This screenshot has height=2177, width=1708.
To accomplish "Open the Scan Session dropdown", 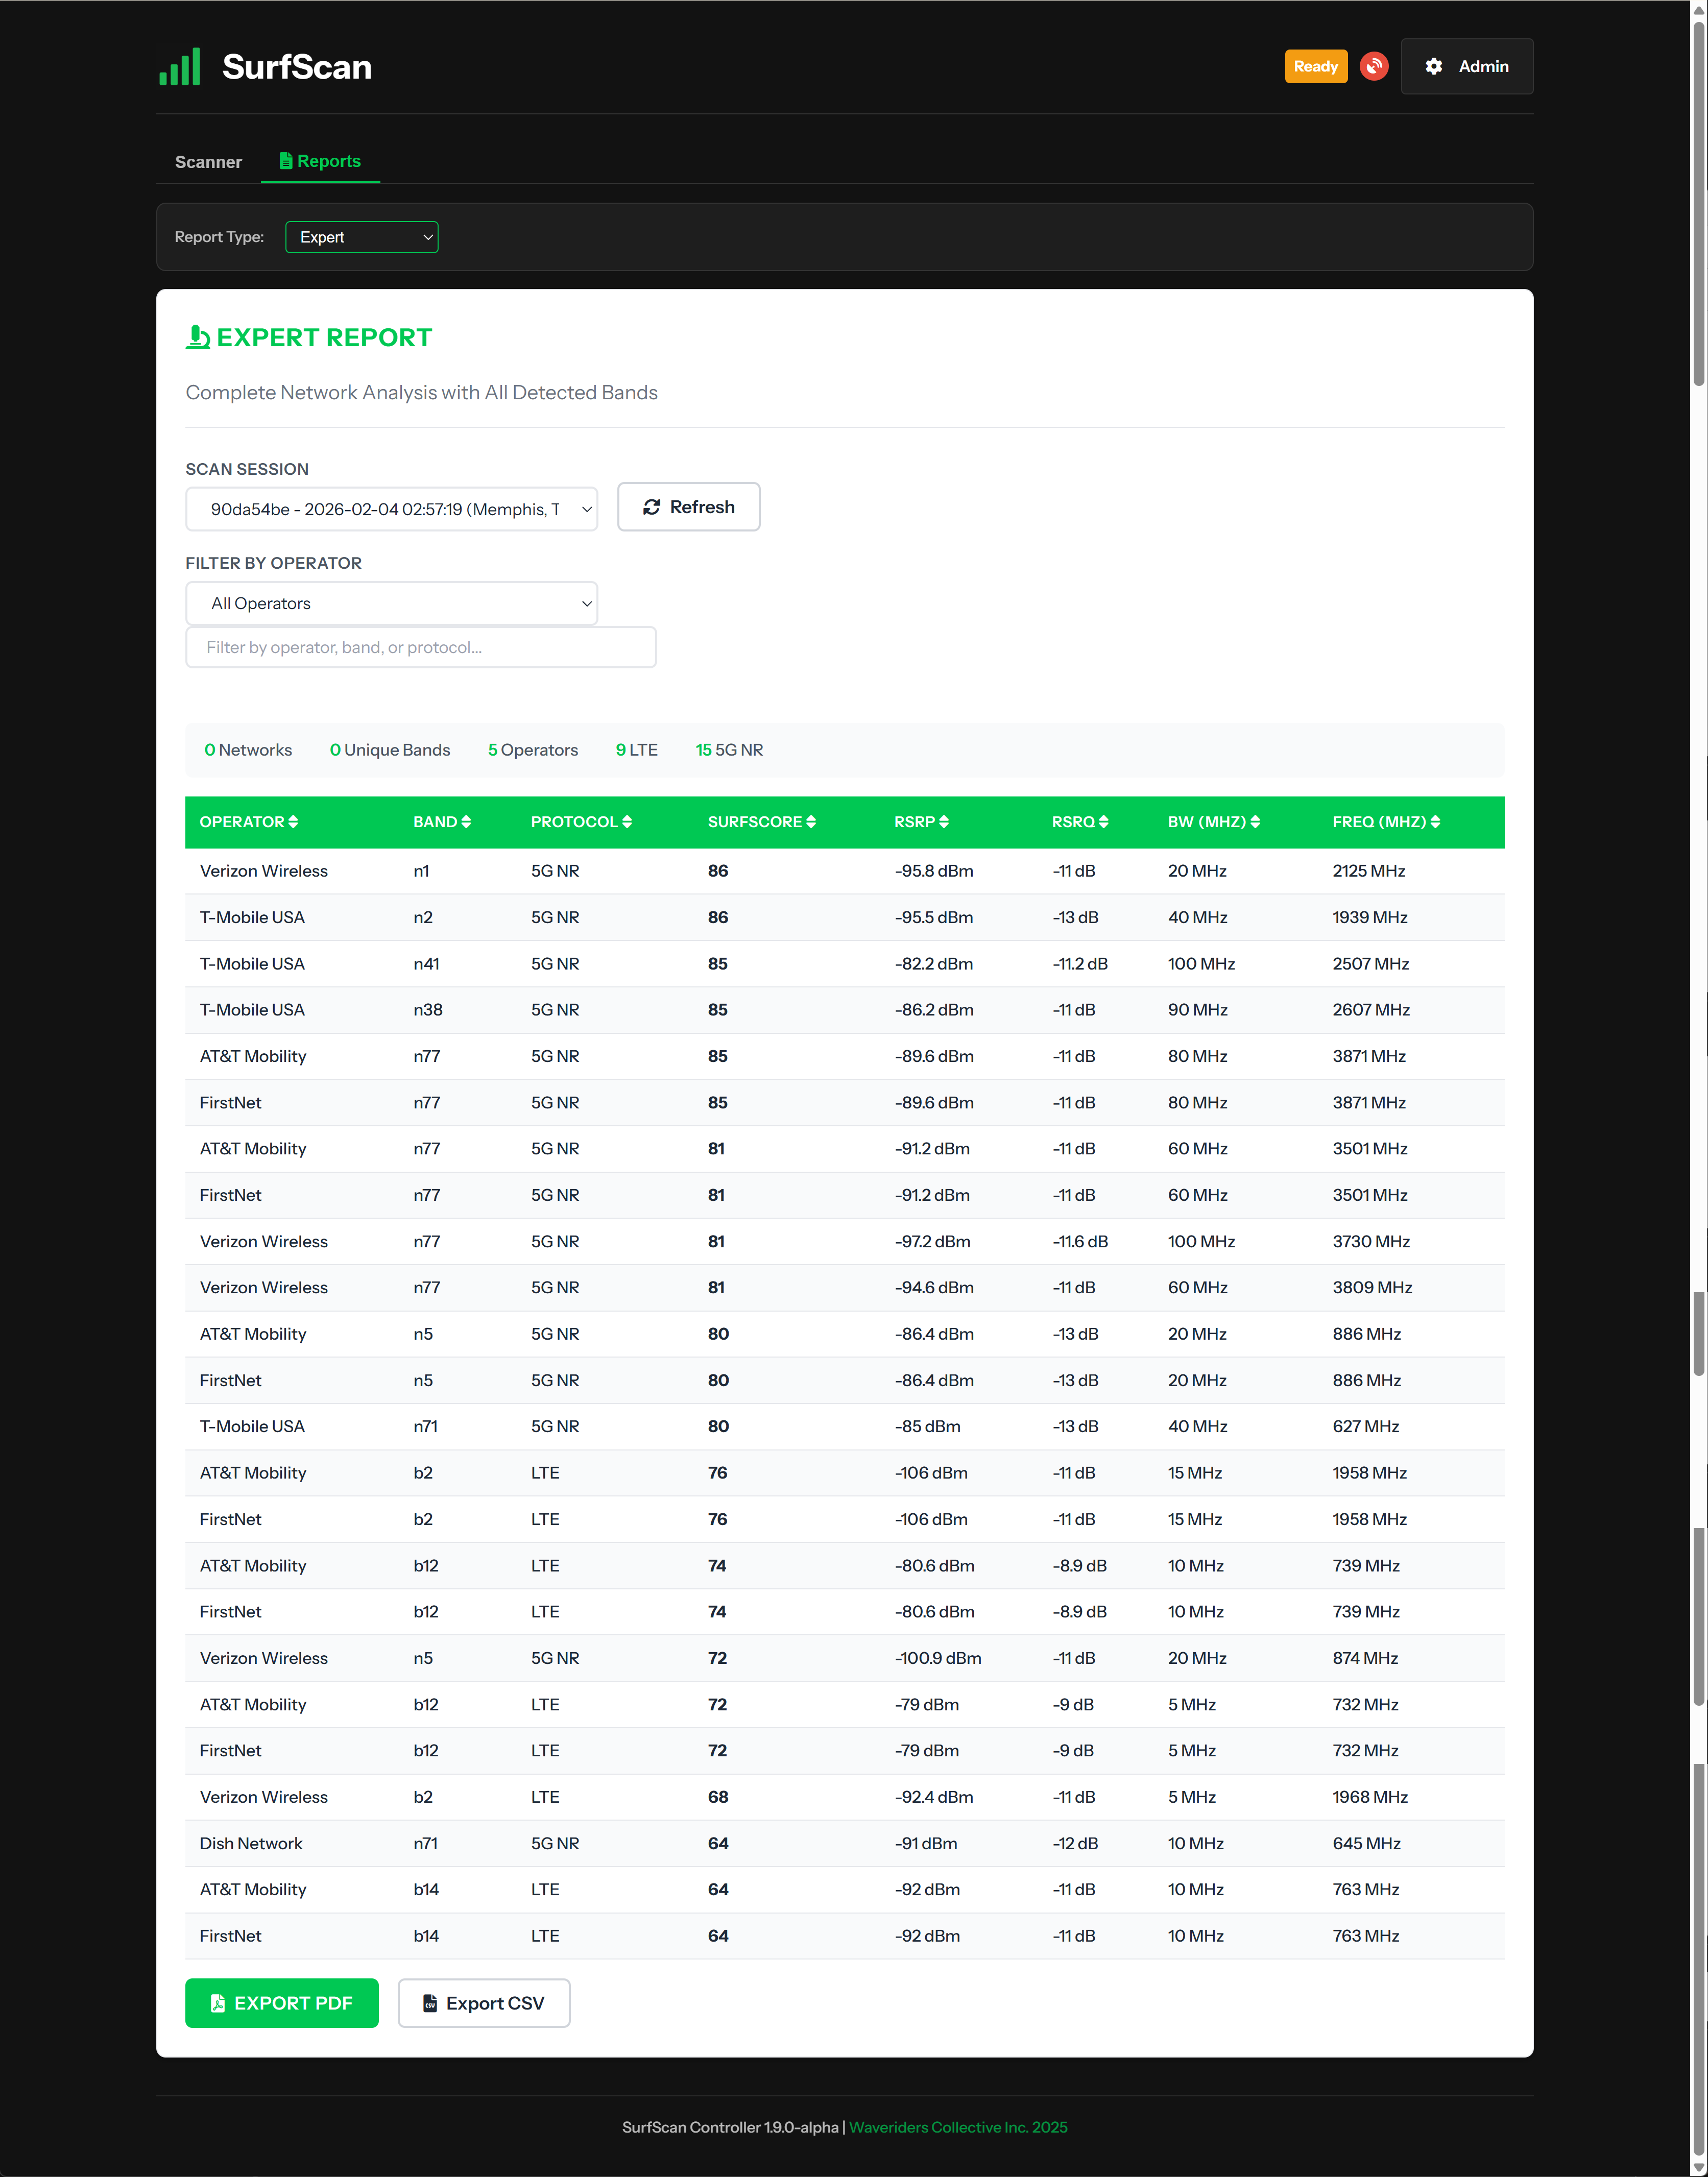I will pyautogui.click(x=391, y=509).
